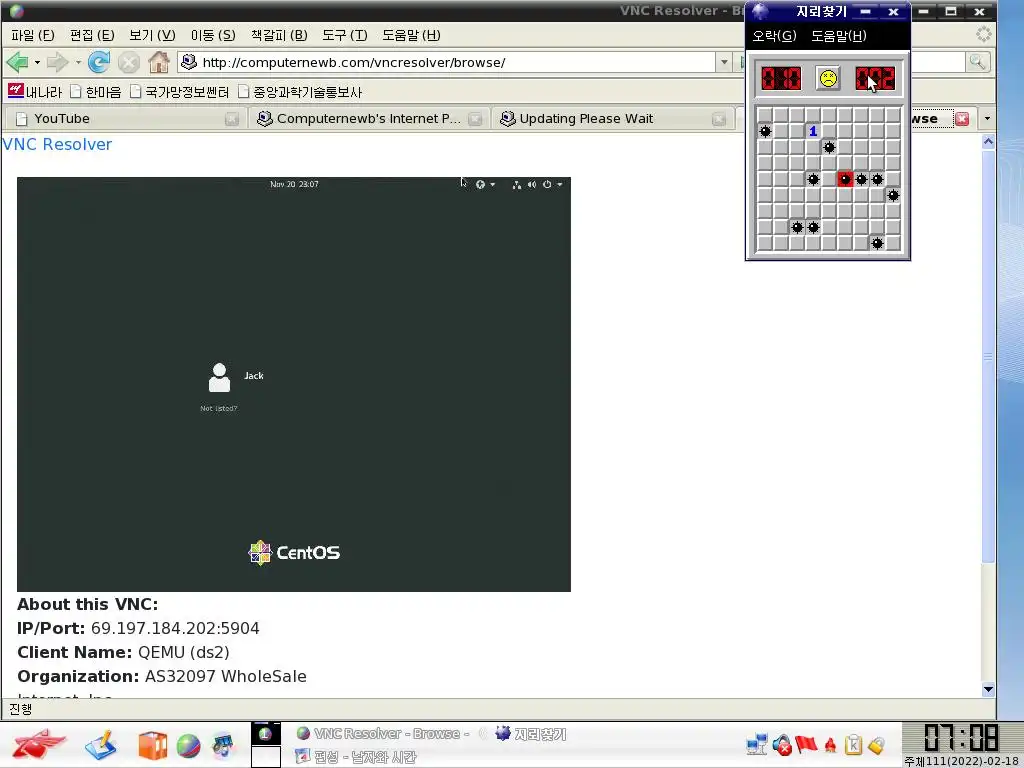
Task: Switch to Computernewb's Internet P... tab
Action: coord(369,119)
